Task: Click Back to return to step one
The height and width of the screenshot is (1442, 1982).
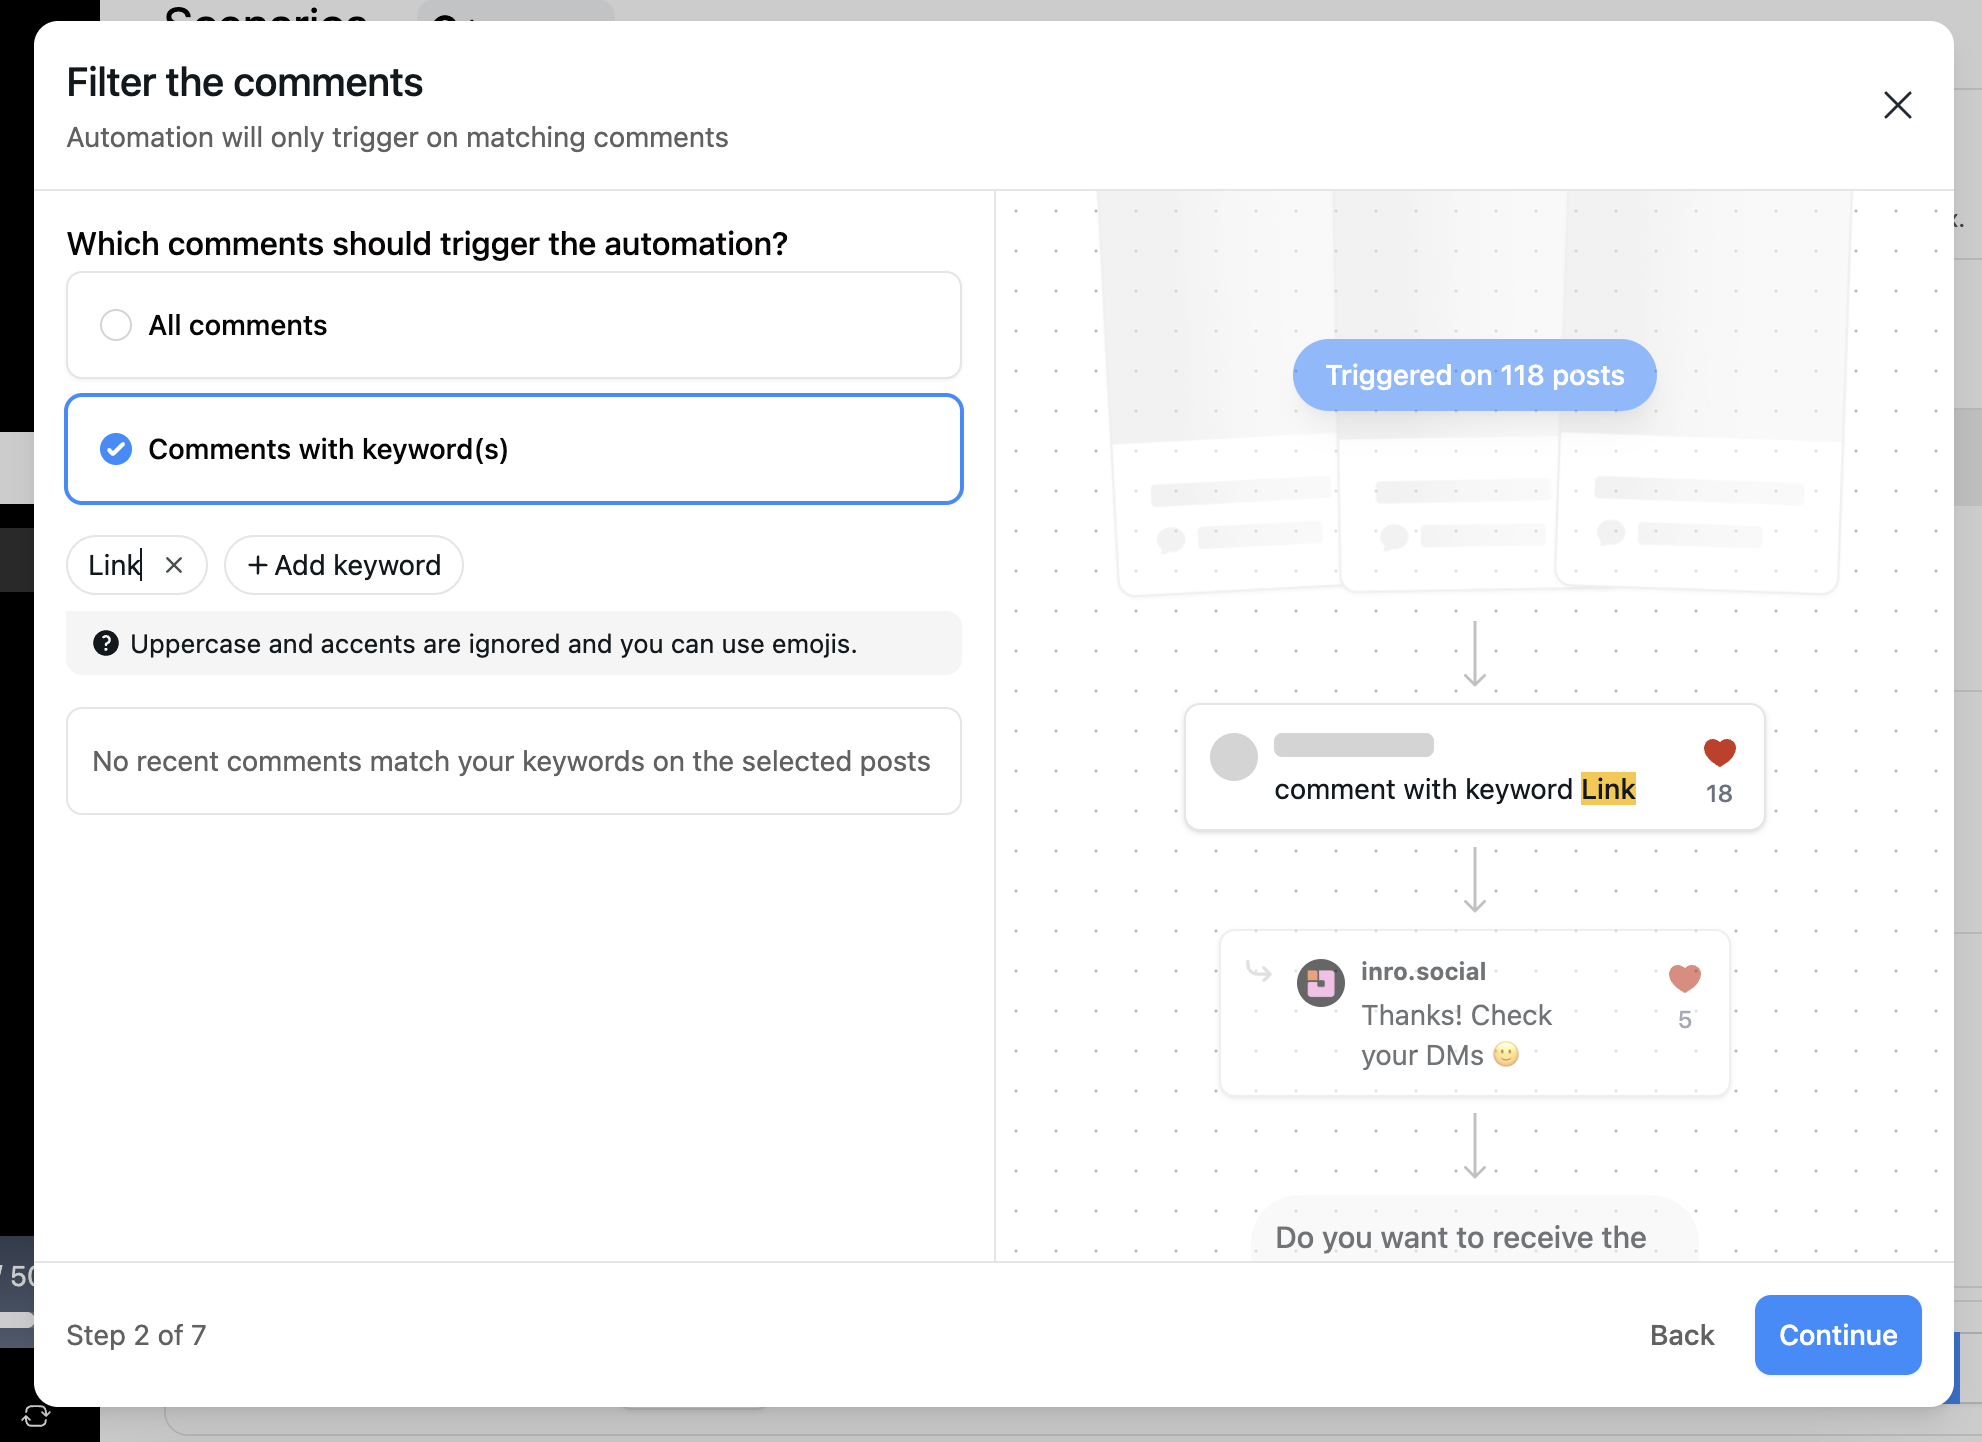Action: pyautogui.click(x=1681, y=1335)
